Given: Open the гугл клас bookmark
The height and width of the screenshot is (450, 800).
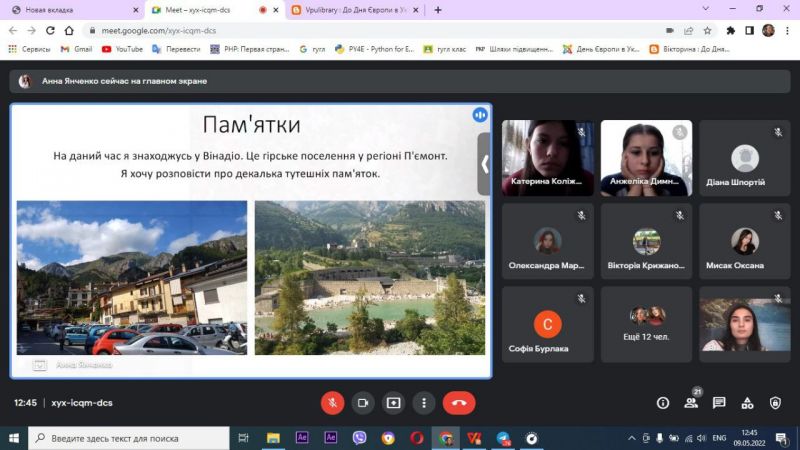Looking at the screenshot, I should 444,49.
